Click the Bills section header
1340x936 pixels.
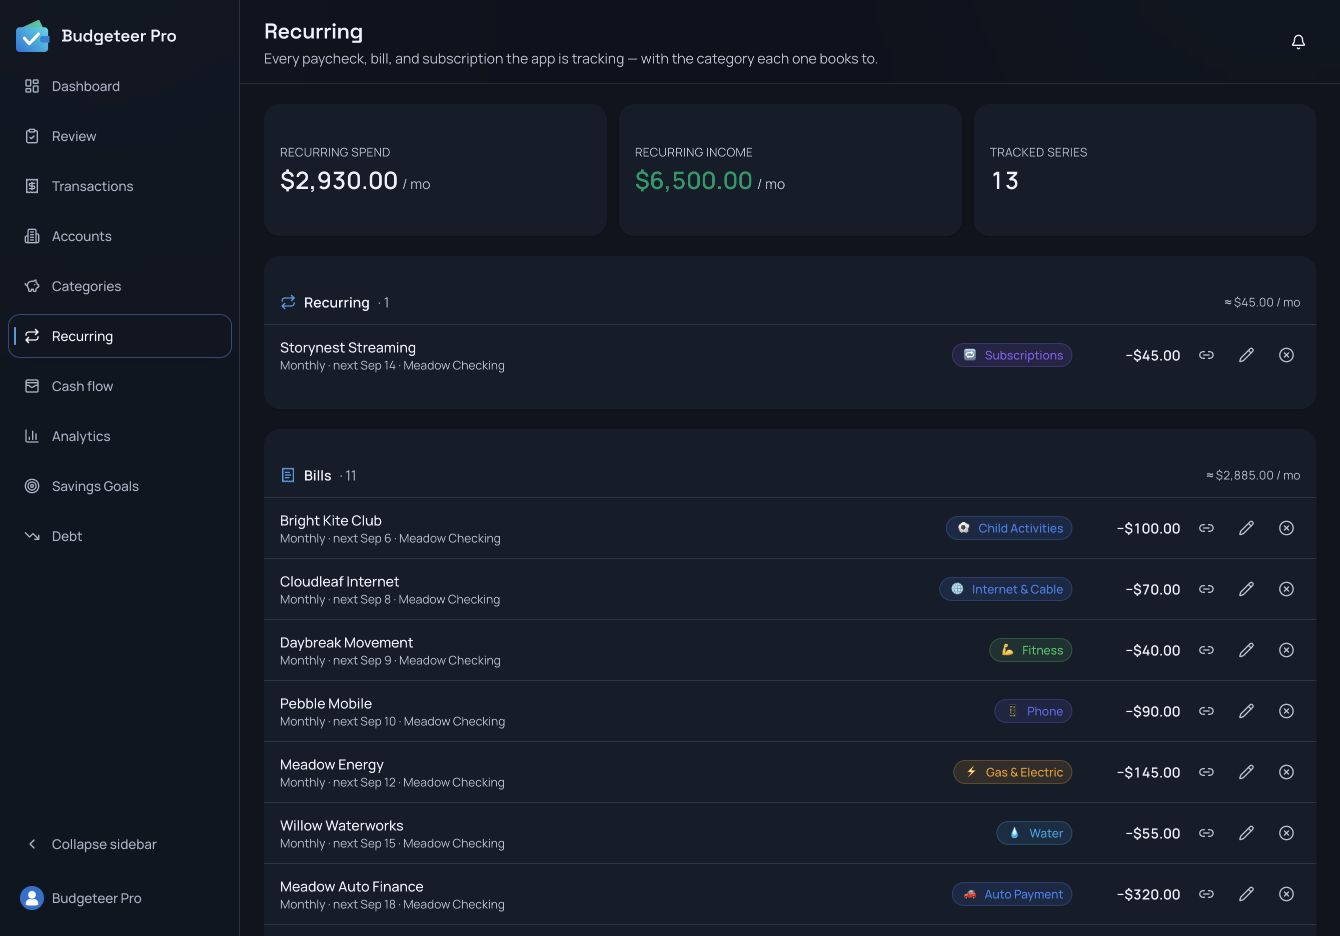pyautogui.click(x=790, y=475)
